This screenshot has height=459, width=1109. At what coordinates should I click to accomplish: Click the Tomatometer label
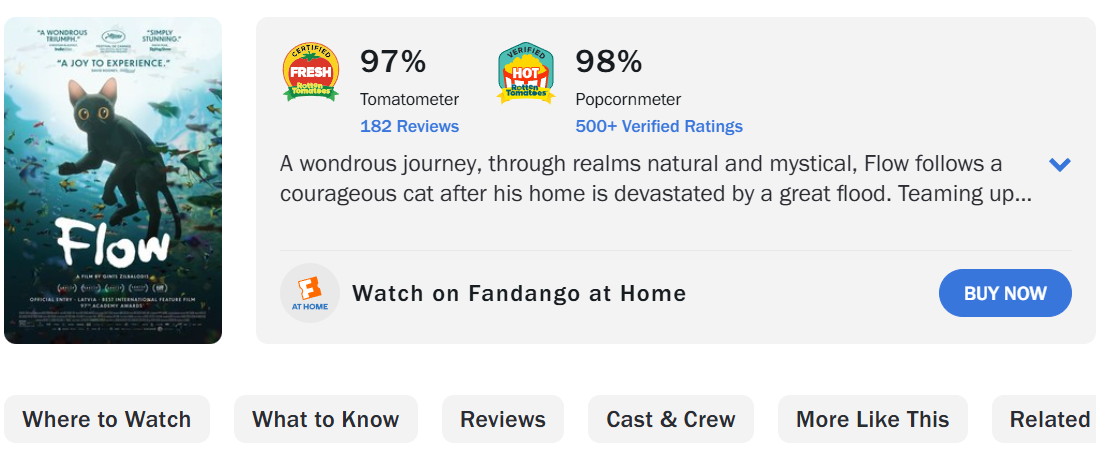(409, 99)
